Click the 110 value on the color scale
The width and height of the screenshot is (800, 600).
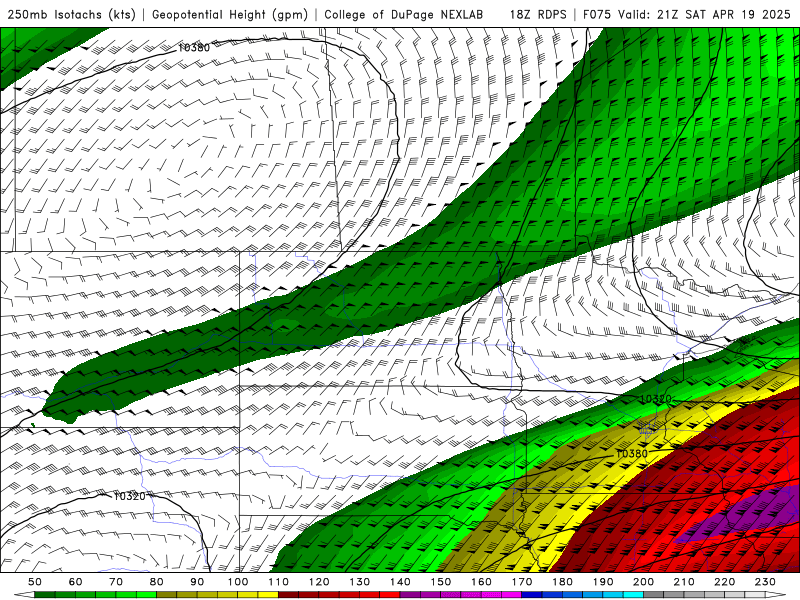pyautogui.click(x=278, y=582)
